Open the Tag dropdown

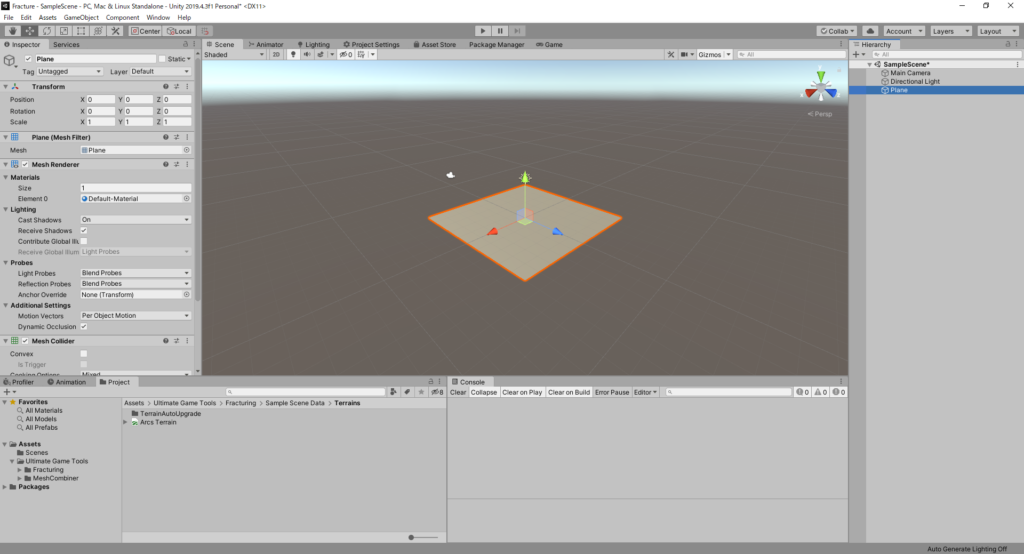[x=69, y=71]
